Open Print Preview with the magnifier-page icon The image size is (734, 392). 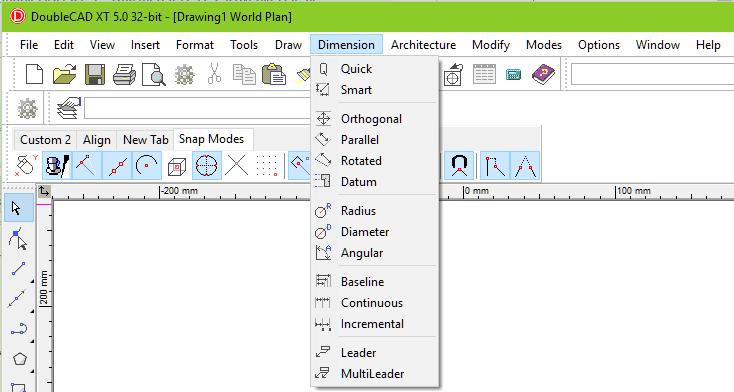154,74
